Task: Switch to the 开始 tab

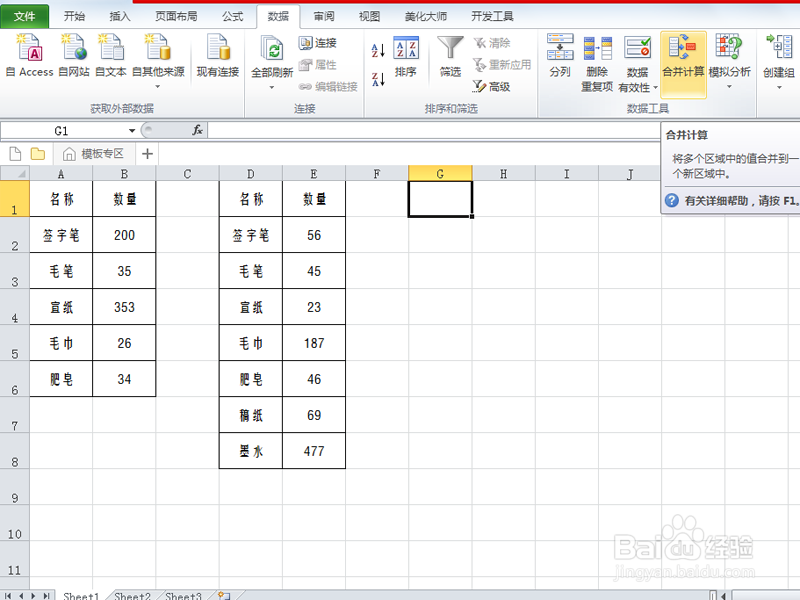Action: [74, 16]
